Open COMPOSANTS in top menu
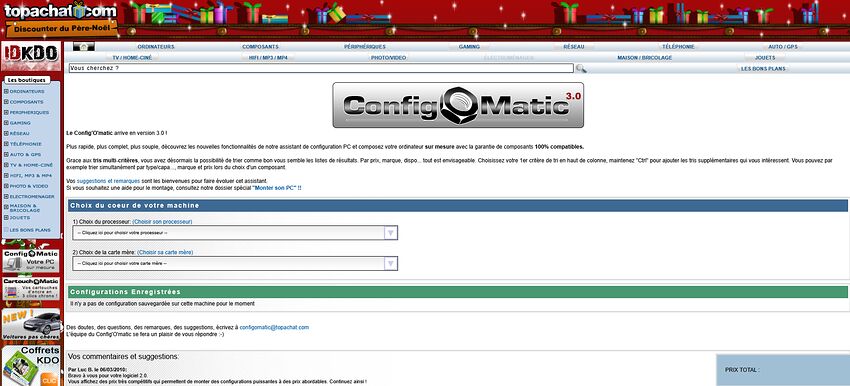This screenshot has width=850, height=386. (260, 47)
